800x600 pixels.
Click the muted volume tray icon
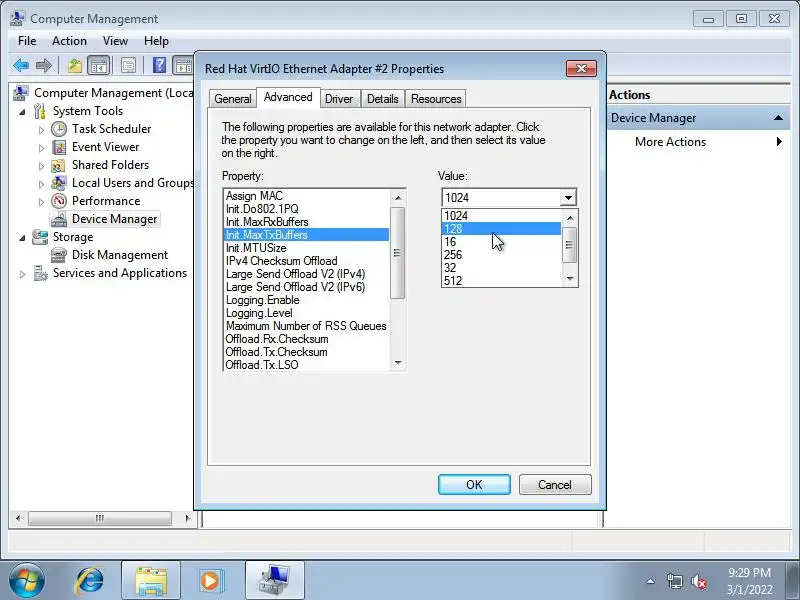(698, 581)
